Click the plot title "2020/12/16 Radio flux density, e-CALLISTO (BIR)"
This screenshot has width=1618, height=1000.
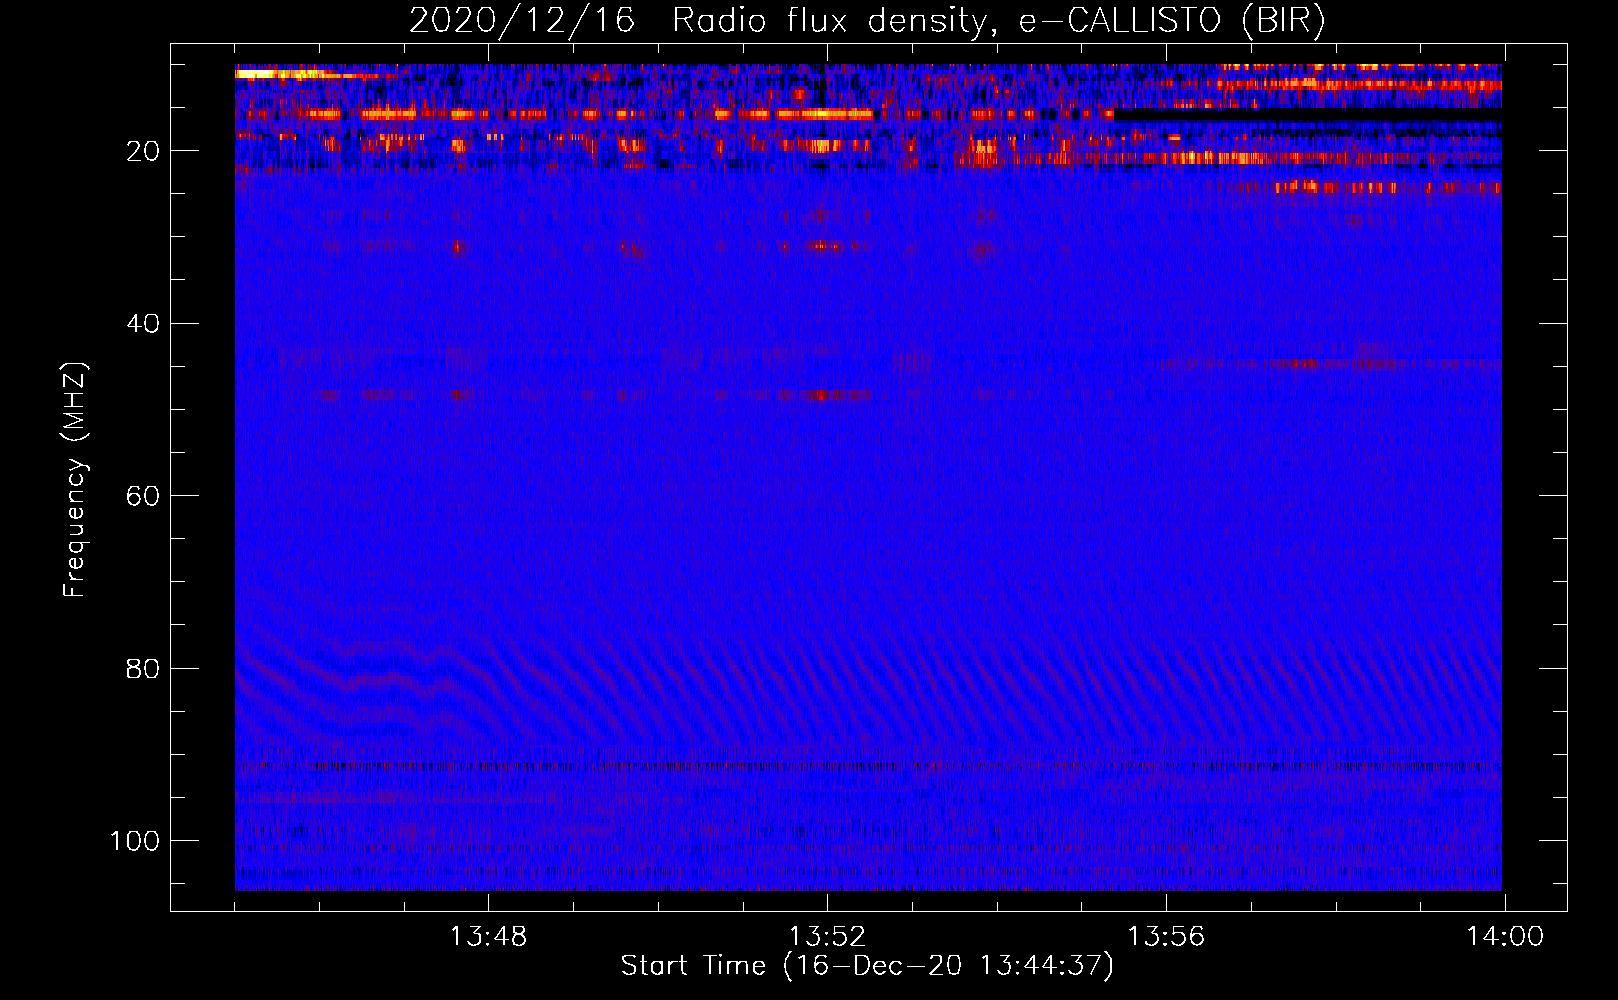(866, 21)
